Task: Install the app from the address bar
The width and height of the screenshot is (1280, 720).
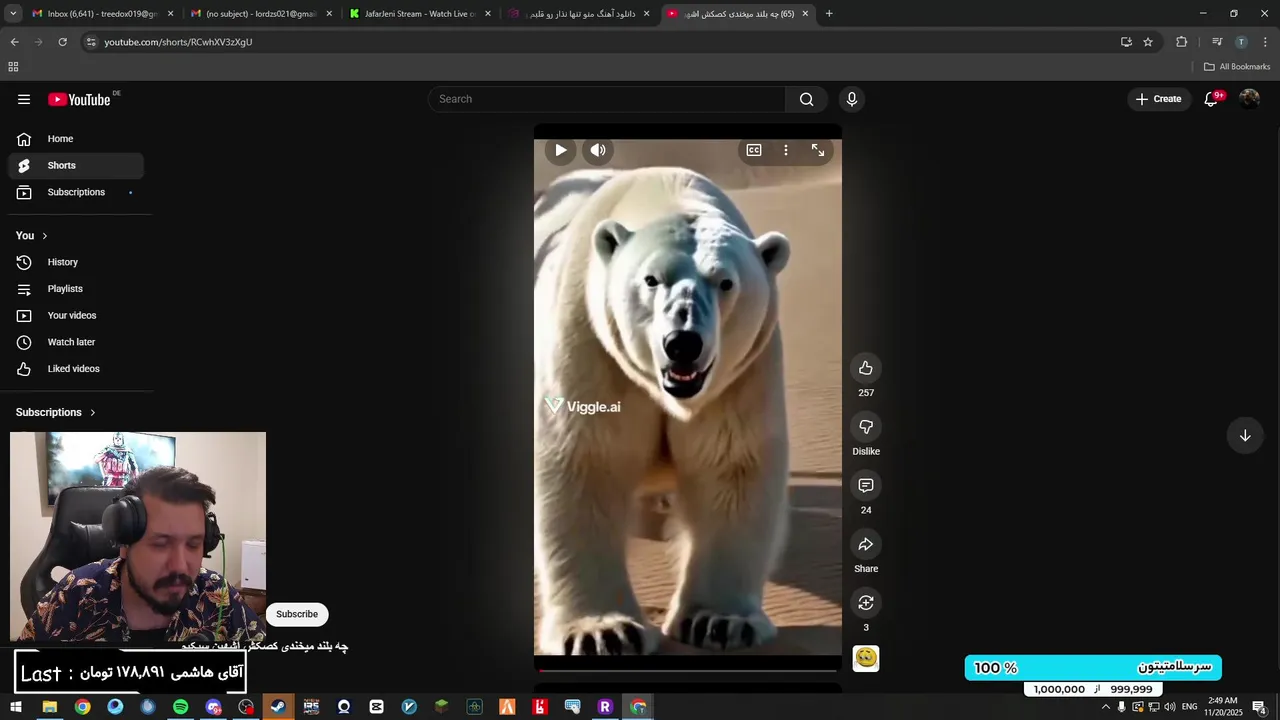Action: pyautogui.click(x=1126, y=42)
